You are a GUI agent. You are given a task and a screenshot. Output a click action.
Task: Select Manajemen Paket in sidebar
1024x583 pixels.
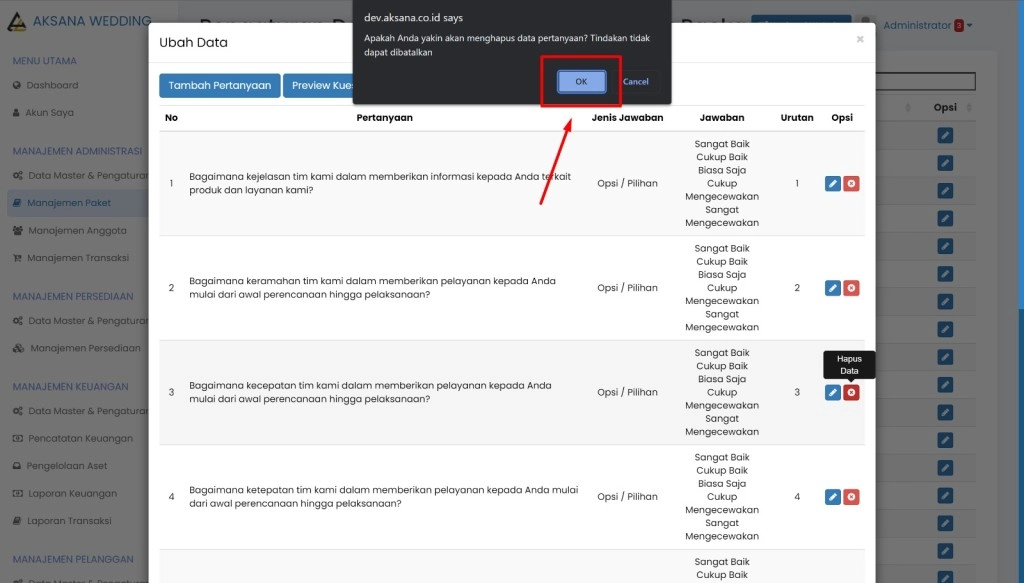(69, 203)
